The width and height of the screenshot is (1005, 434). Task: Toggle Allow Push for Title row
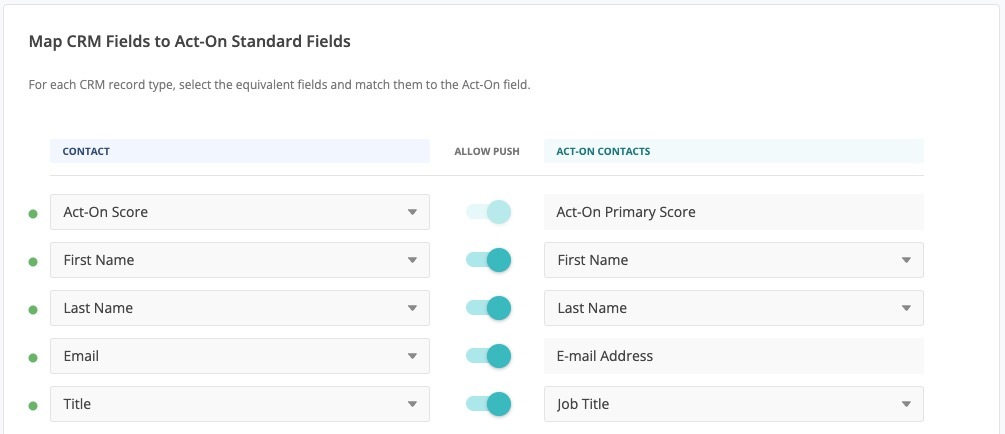click(x=488, y=404)
